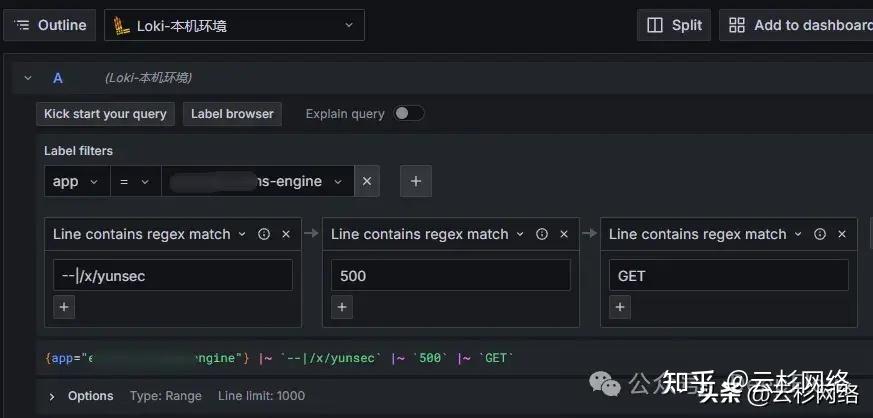Show info for the --|/x/yunsec operation
Viewport: 873px width, 418px height.
(264, 234)
